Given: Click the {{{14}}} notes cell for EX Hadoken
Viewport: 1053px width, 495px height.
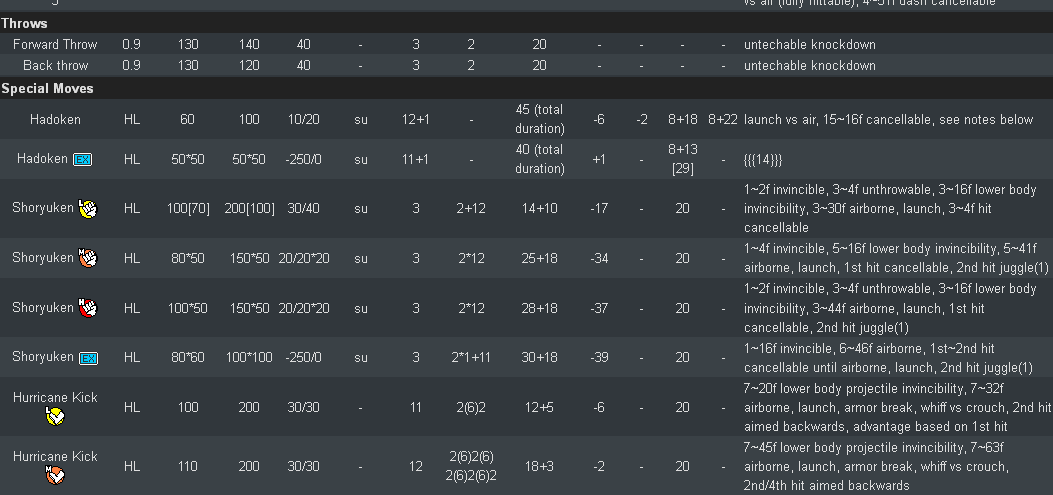Looking at the screenshot, I should [763, 160].
